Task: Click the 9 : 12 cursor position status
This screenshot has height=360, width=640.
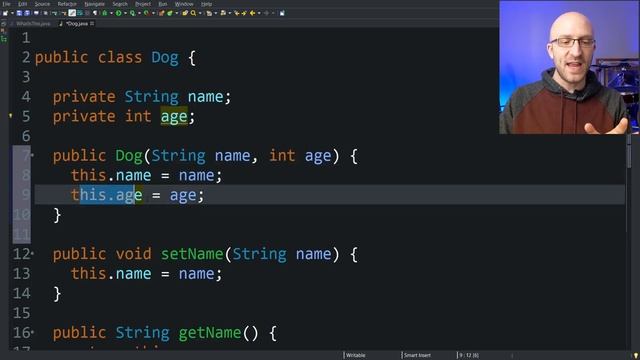Action: pyautogui.click(x=469, y=355)
